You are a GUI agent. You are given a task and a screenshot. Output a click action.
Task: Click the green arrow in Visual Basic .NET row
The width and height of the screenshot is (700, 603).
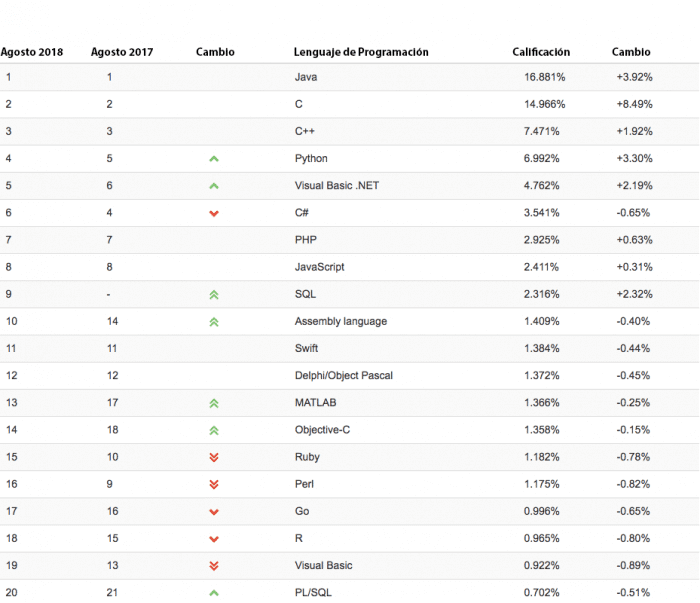214,186
